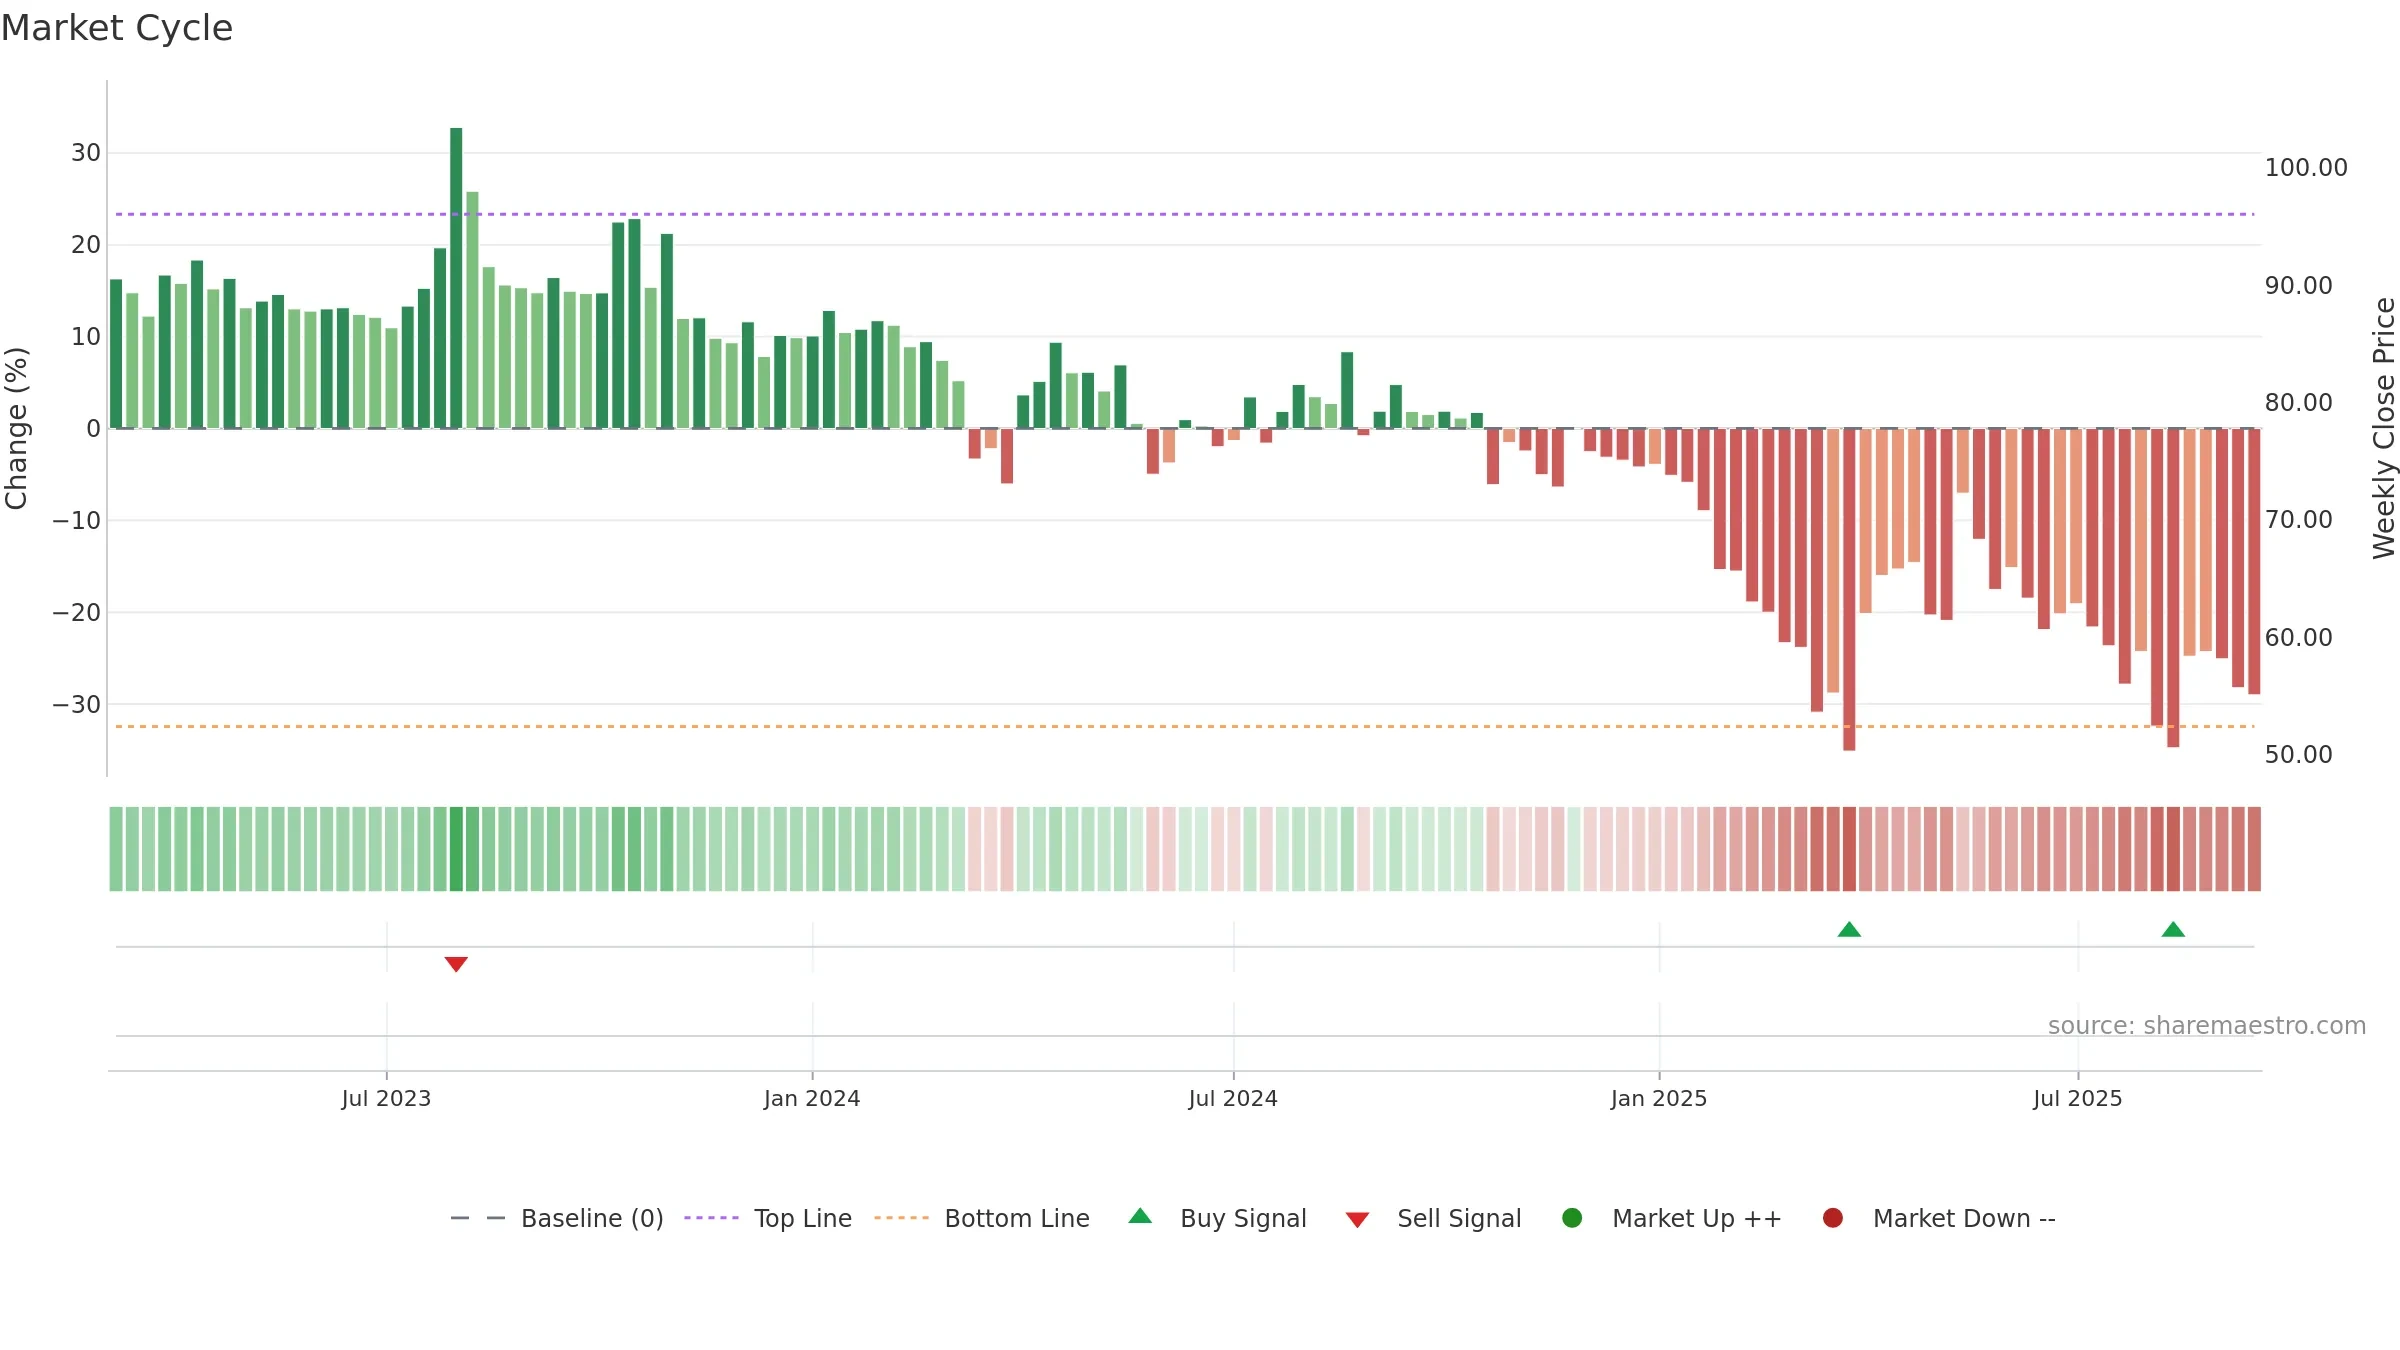Click the last green buy signal marker after Jul 2025
The image size is (2400, 1350).
pos(2173,929)
